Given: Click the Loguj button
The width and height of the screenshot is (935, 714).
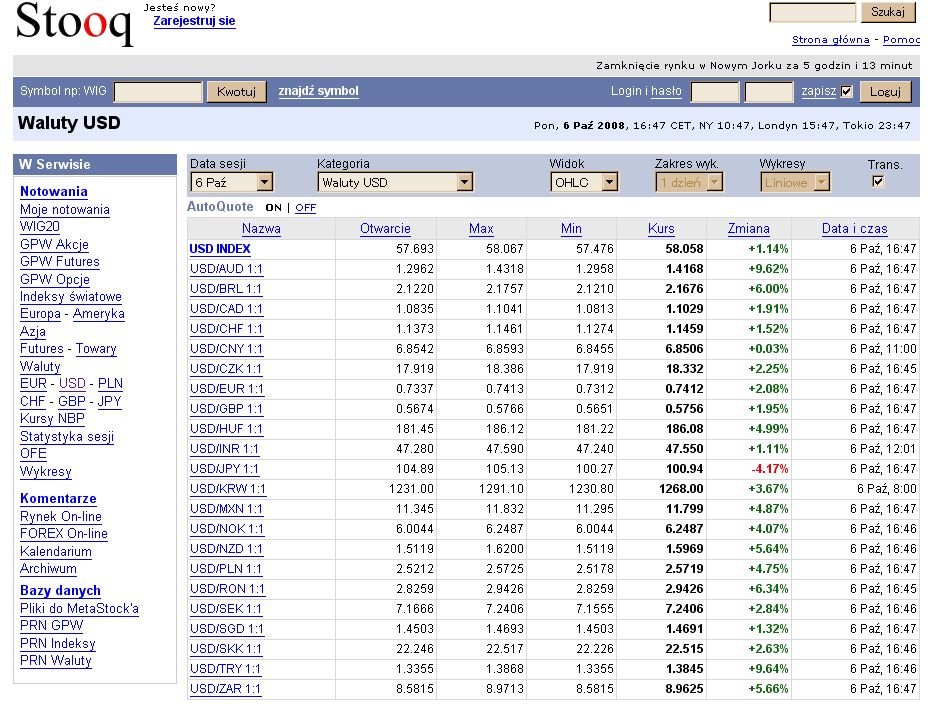Looking at the screenshot, I should coord(886,92).
